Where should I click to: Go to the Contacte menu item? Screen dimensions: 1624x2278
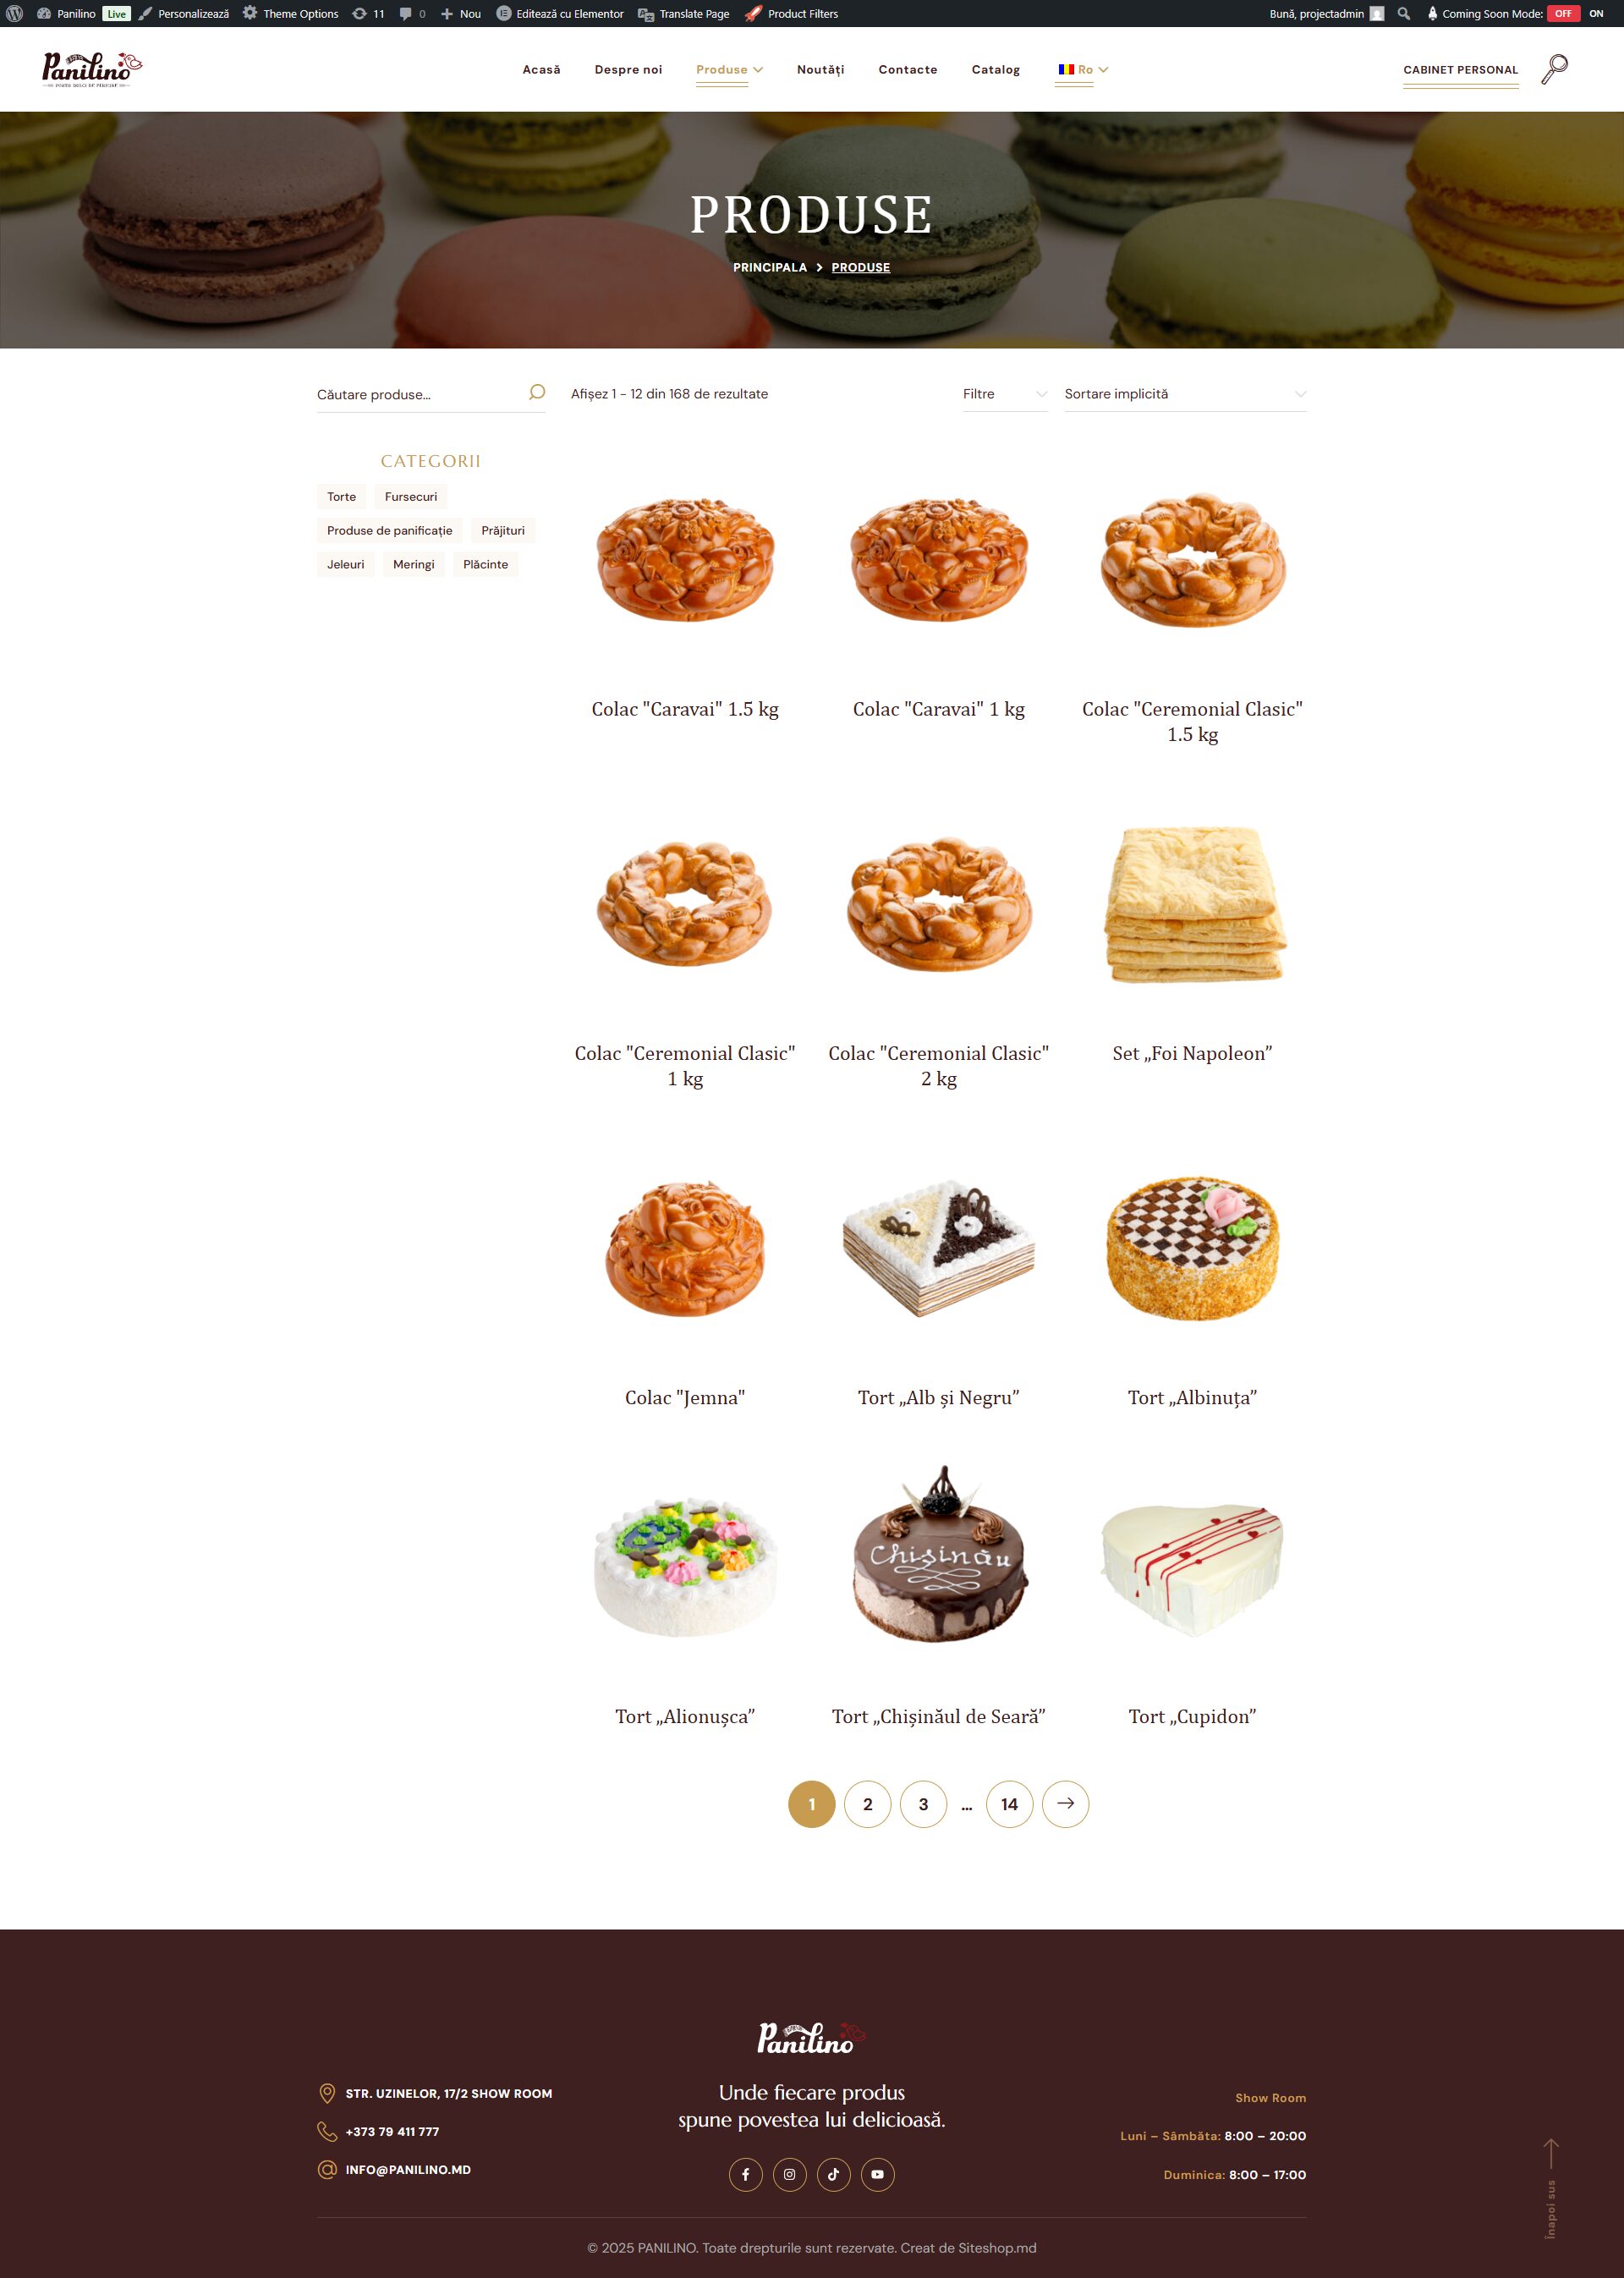(907, 70)
